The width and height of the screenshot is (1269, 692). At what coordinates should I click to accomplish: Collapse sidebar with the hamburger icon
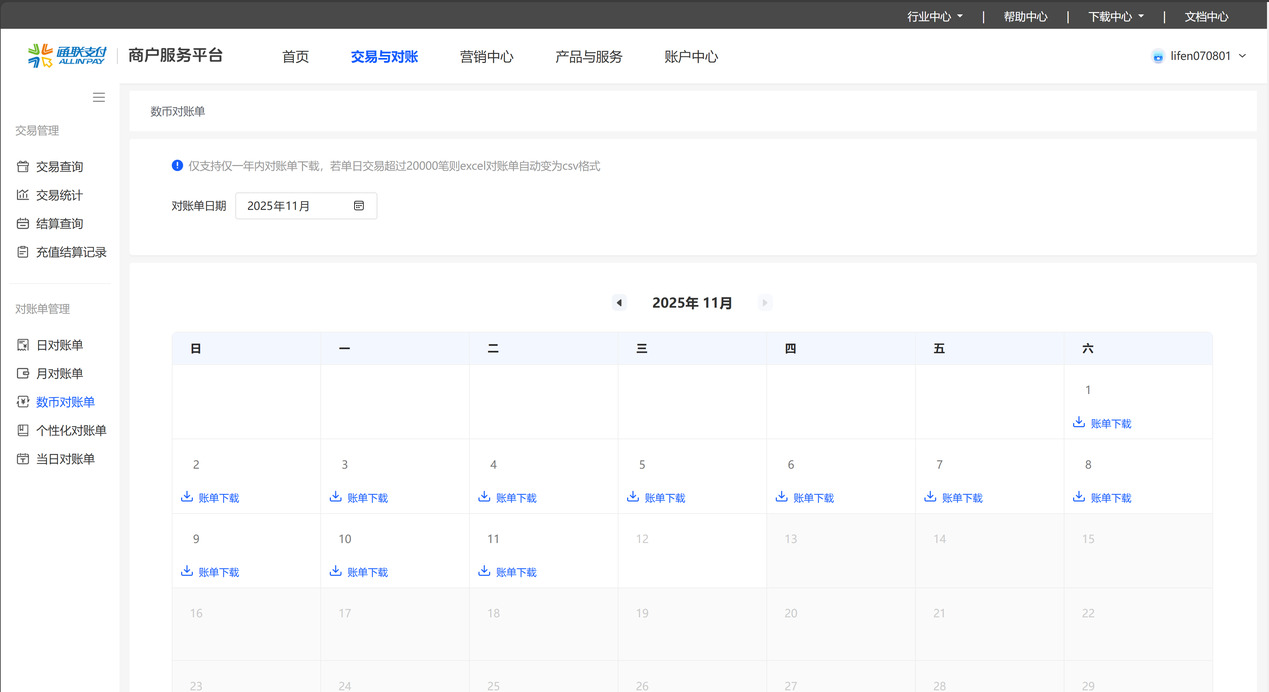99,97
